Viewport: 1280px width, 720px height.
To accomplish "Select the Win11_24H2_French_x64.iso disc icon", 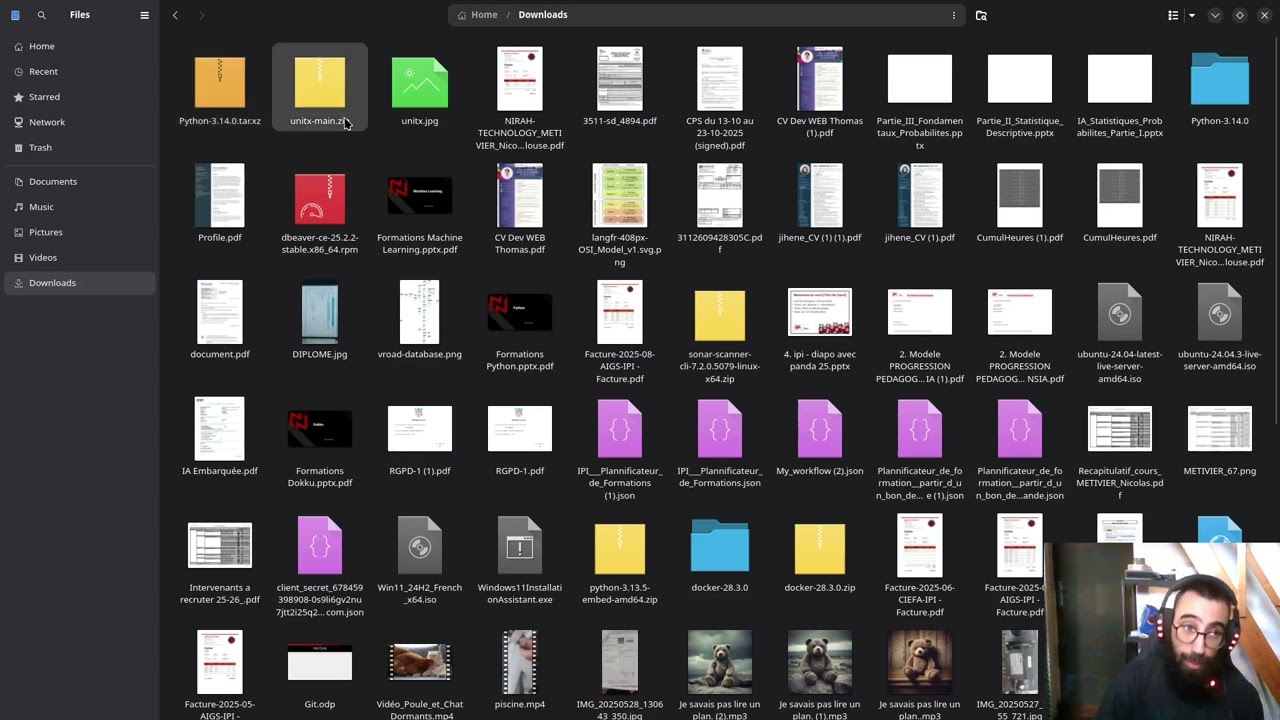I will 420,546.
